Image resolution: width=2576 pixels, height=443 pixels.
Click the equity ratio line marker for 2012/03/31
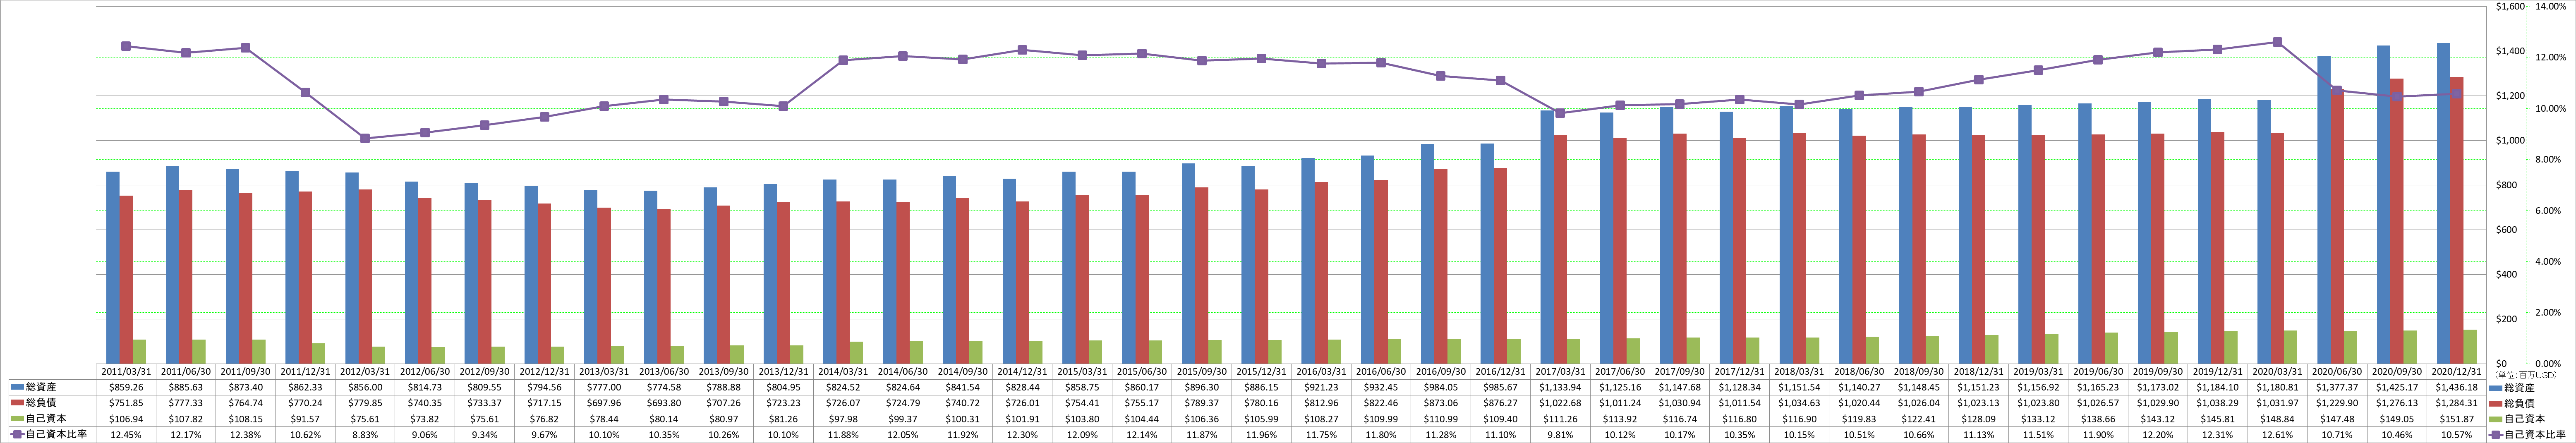tap(365, 138)
